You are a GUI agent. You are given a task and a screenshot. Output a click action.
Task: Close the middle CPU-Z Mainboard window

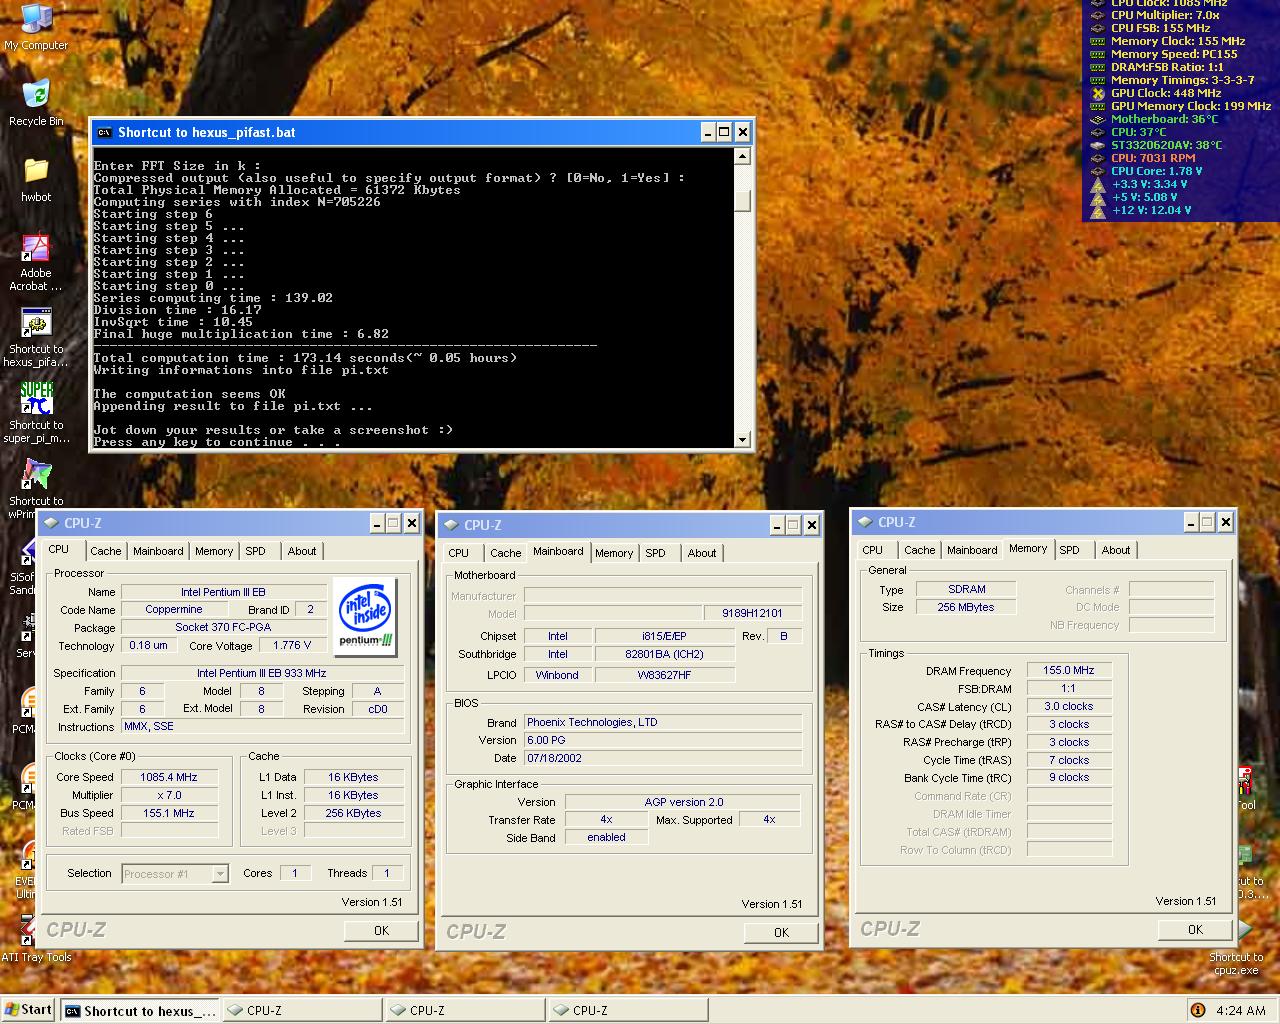click(x=812, y=525)
